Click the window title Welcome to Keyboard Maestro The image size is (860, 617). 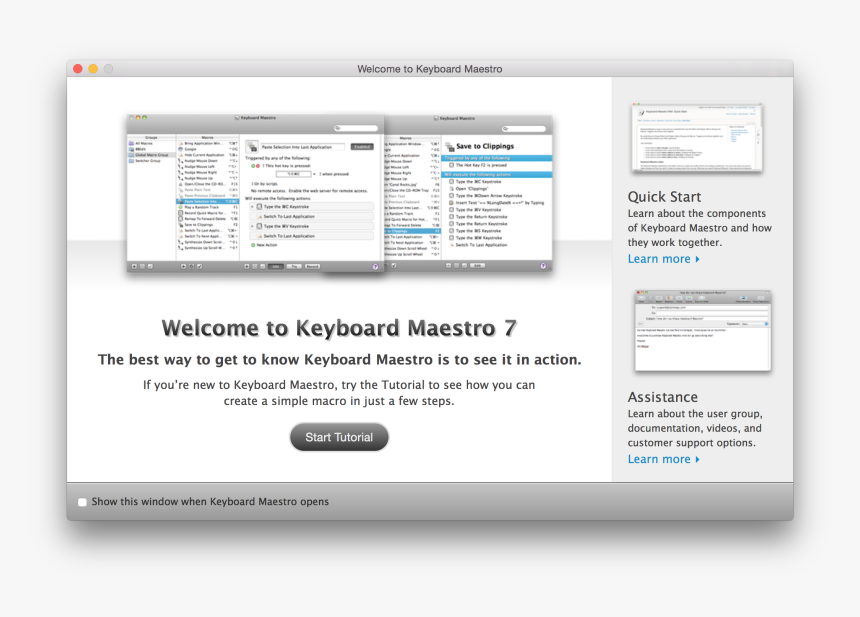(429, 69)
